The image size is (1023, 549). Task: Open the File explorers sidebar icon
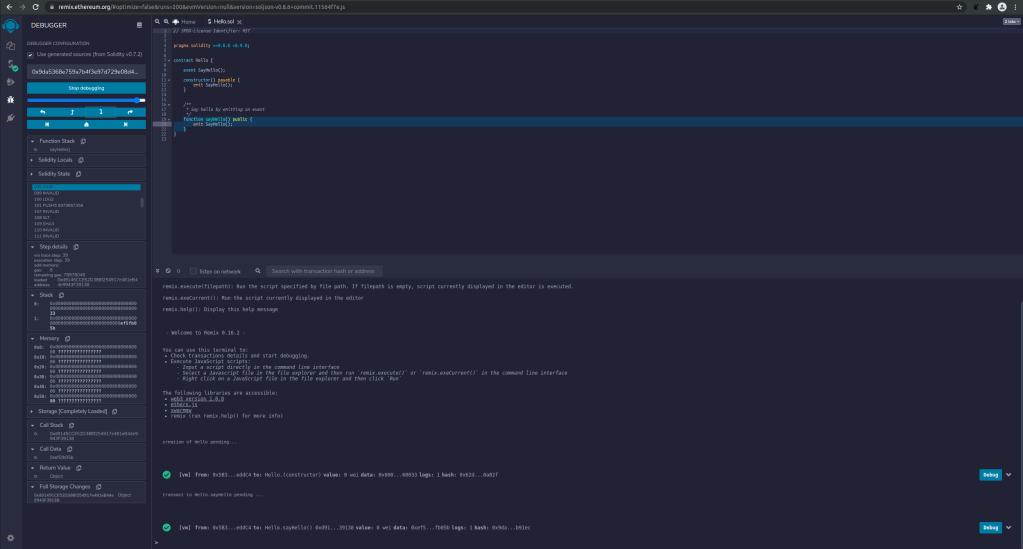11,46
